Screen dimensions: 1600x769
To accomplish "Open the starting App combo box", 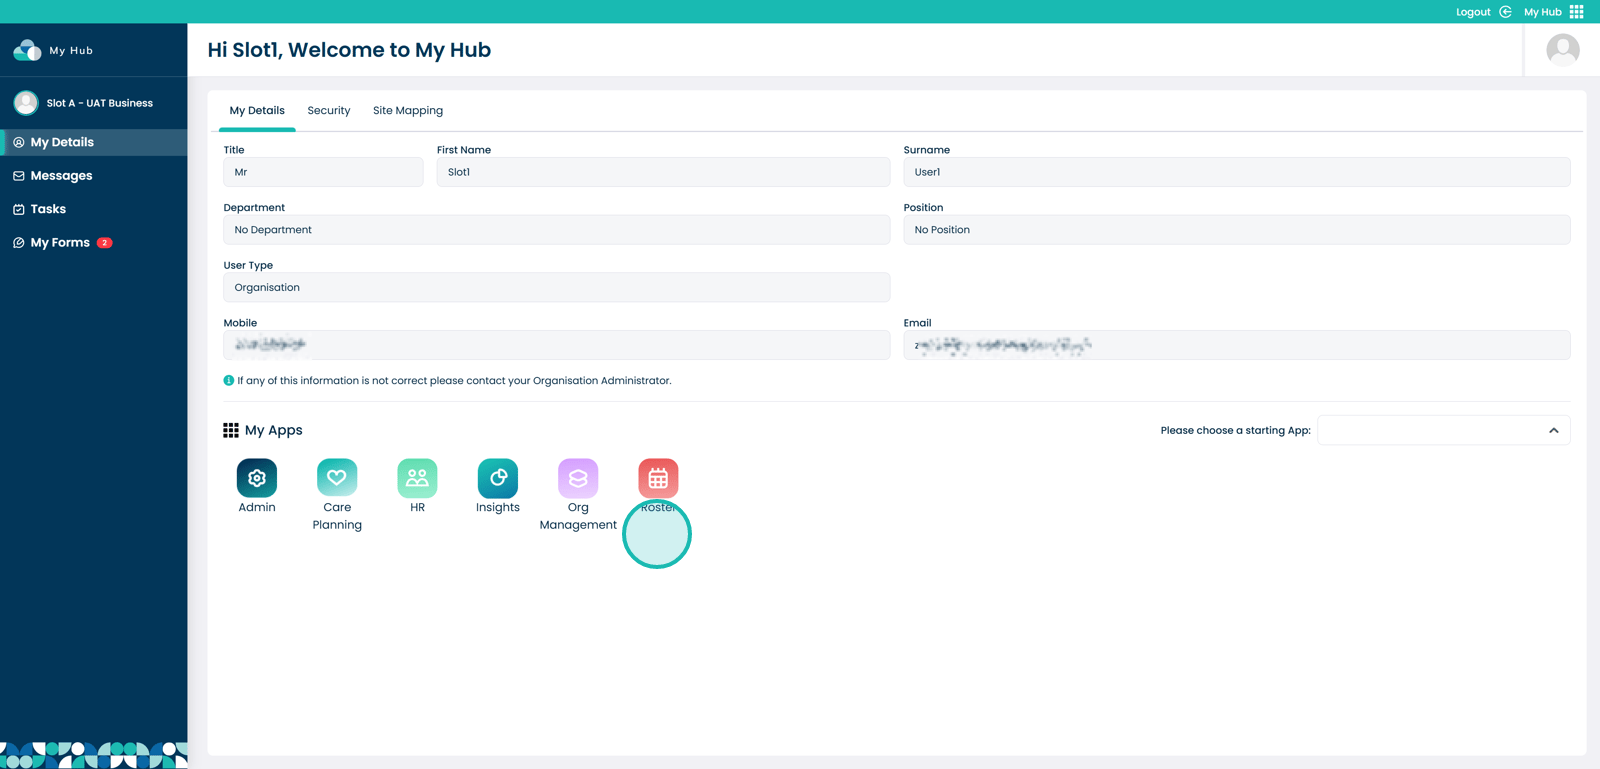I will coord(1443,430).
